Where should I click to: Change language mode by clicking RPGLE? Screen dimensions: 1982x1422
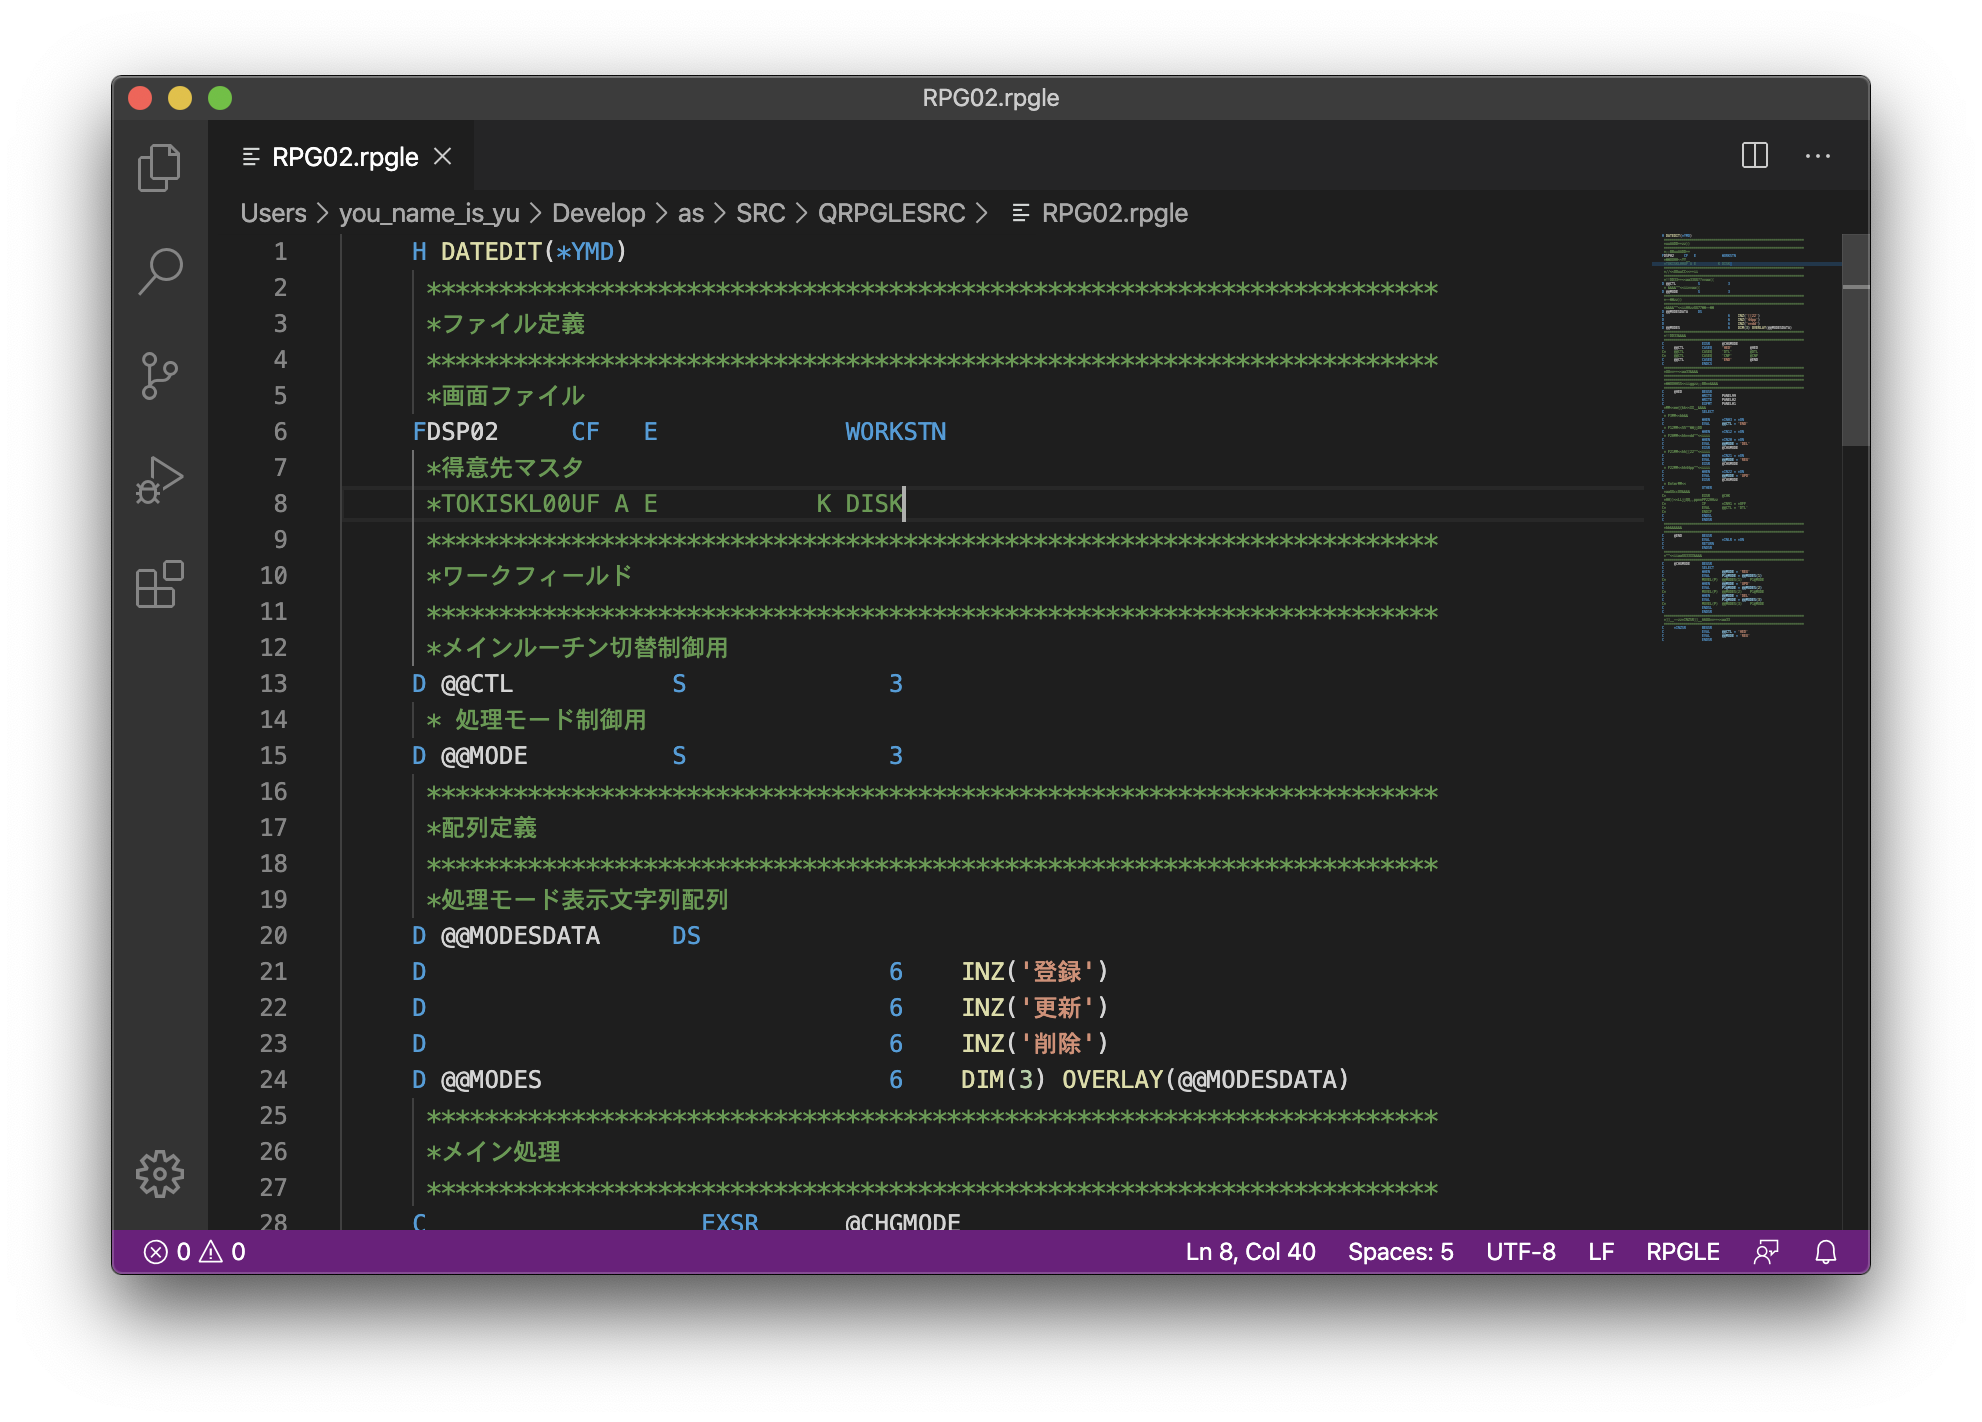(x=1682, y=1251)
